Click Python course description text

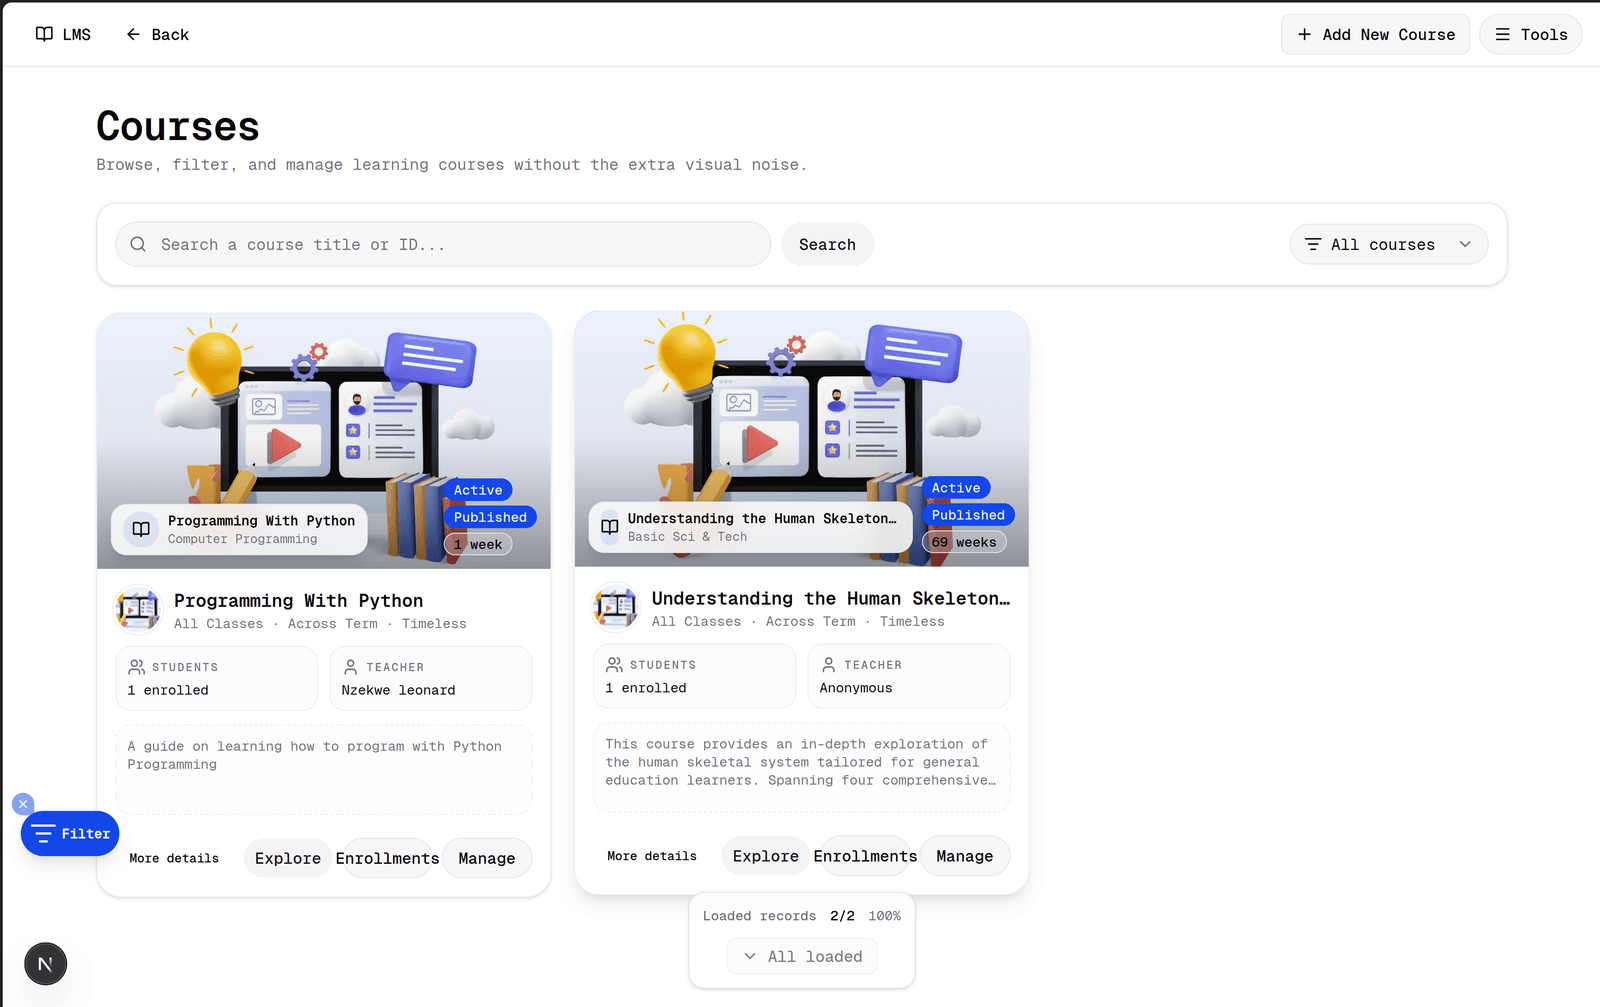tap(314, 755)
